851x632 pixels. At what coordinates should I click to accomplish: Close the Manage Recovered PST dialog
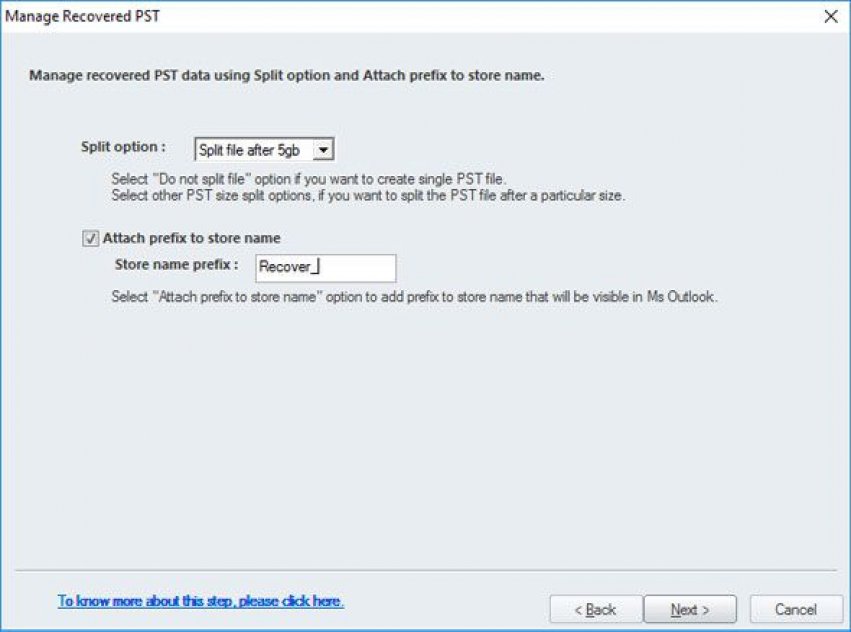(830, 16)
